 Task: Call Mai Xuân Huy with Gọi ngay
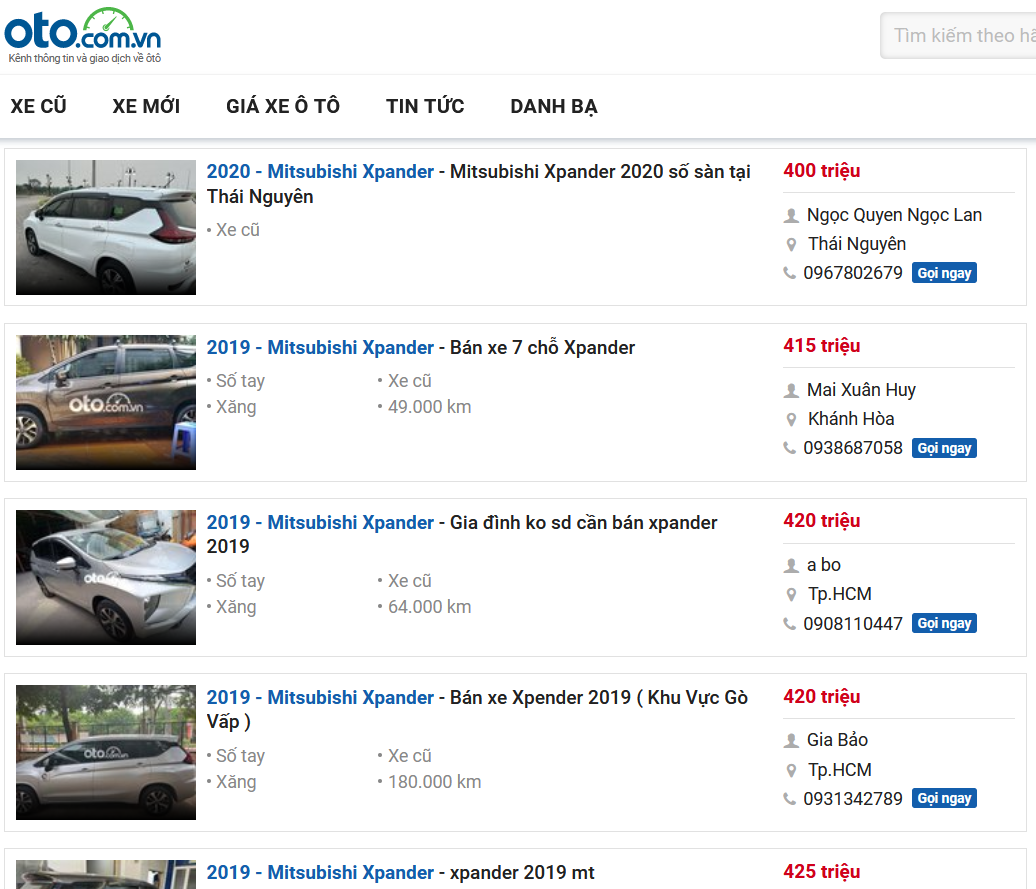[944, 448]
